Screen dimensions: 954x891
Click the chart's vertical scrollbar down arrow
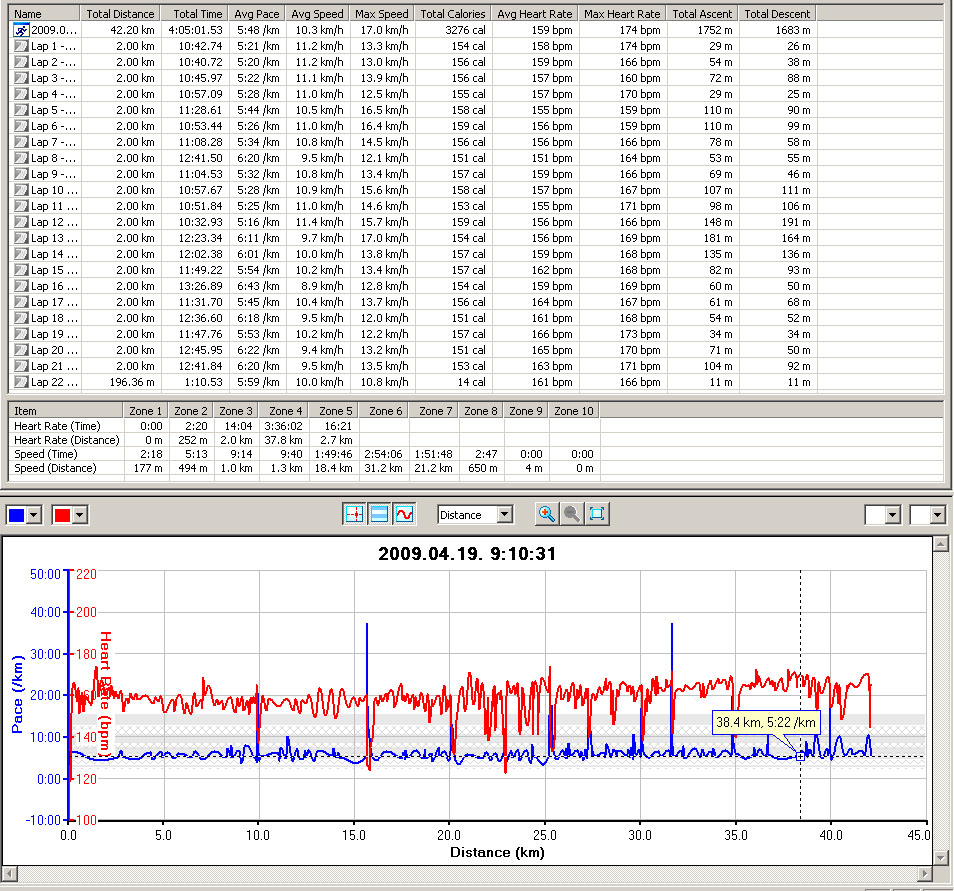tap(939, 857)
